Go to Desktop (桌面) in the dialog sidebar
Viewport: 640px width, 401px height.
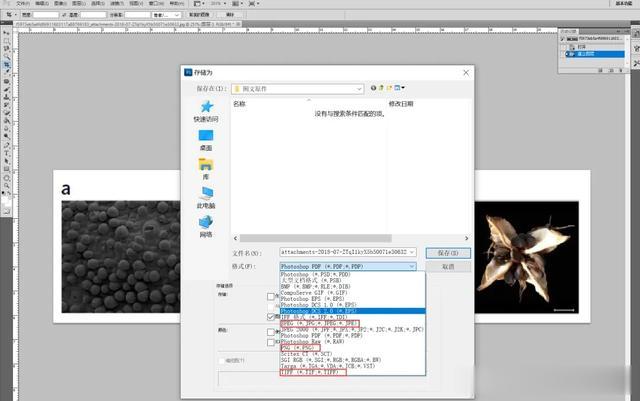tap(206, 140)
